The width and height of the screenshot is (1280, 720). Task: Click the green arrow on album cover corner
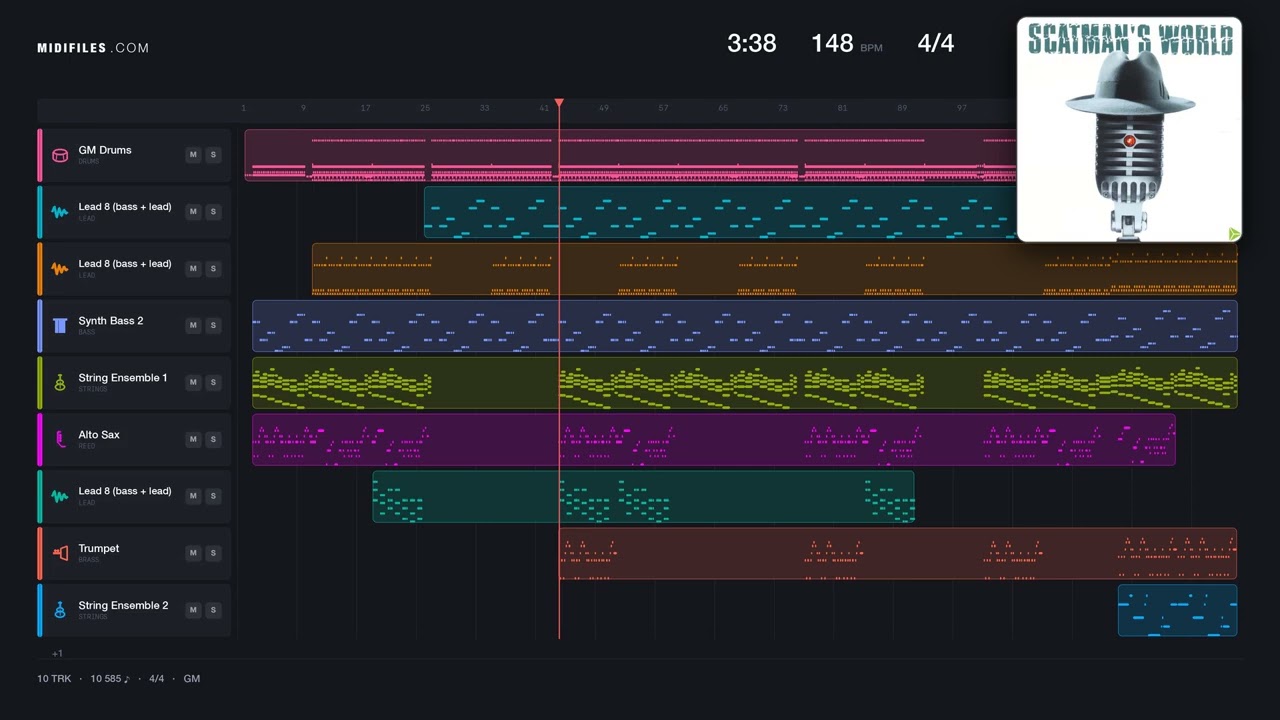pyautogui.click(x=1234, y=234)
